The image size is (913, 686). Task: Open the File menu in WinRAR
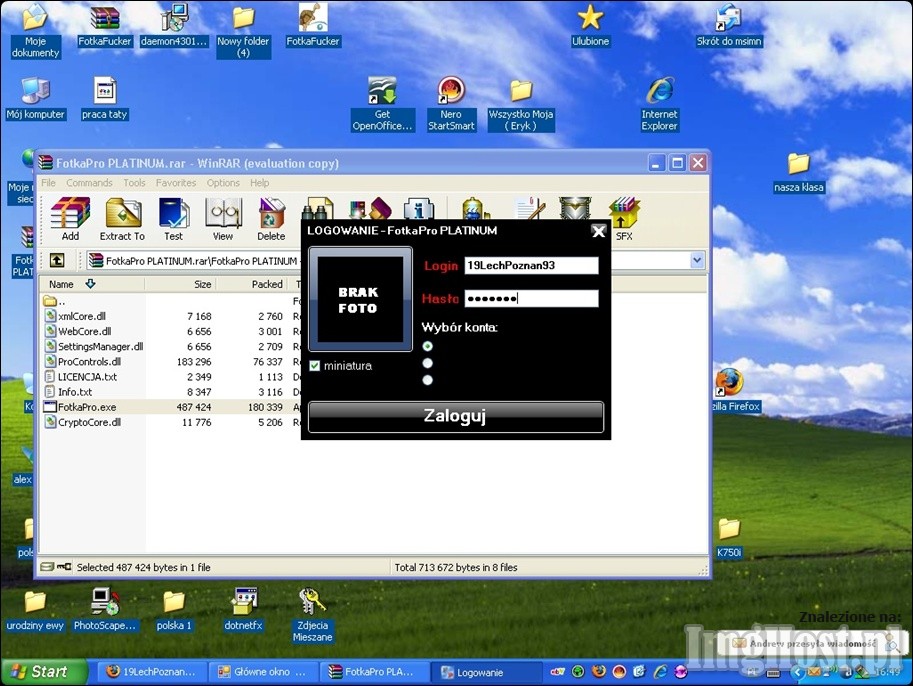click(48, 183)
